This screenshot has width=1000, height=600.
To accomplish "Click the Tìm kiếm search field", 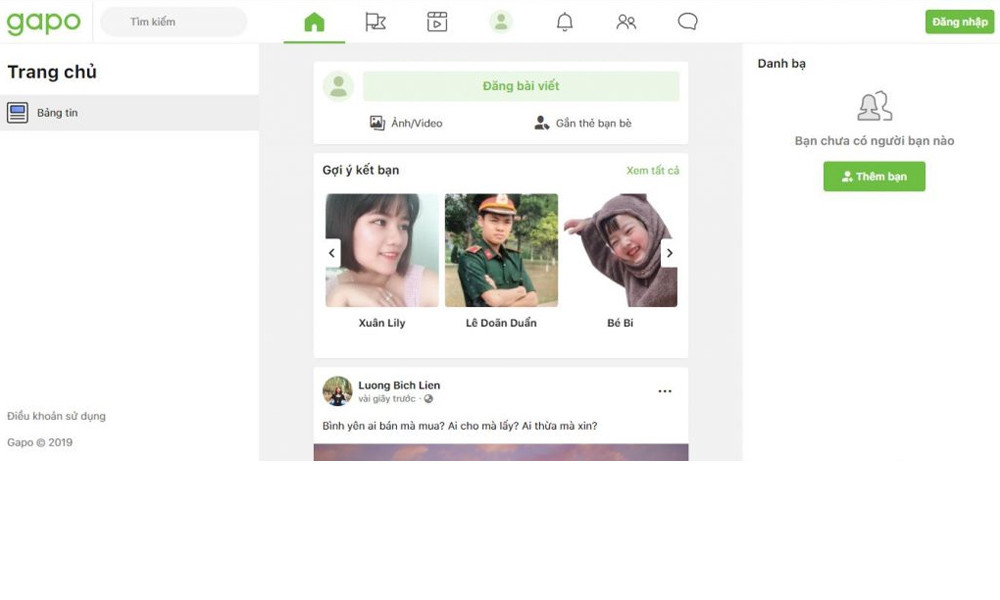I will tap(174, 22).
